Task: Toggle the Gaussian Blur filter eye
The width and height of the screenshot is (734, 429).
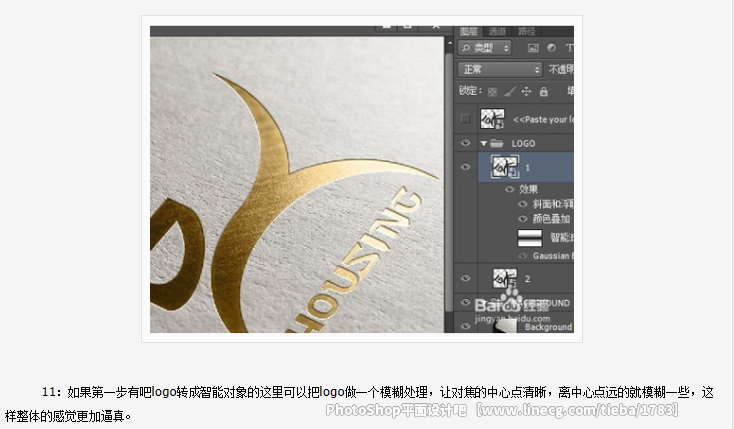Action: pyautogui.click(x=523, y=256)
